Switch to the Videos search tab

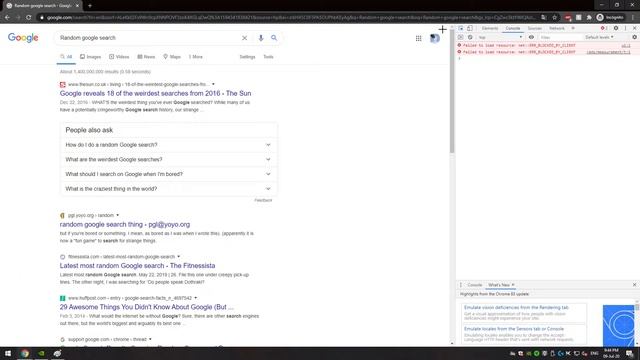coord(119,57)
